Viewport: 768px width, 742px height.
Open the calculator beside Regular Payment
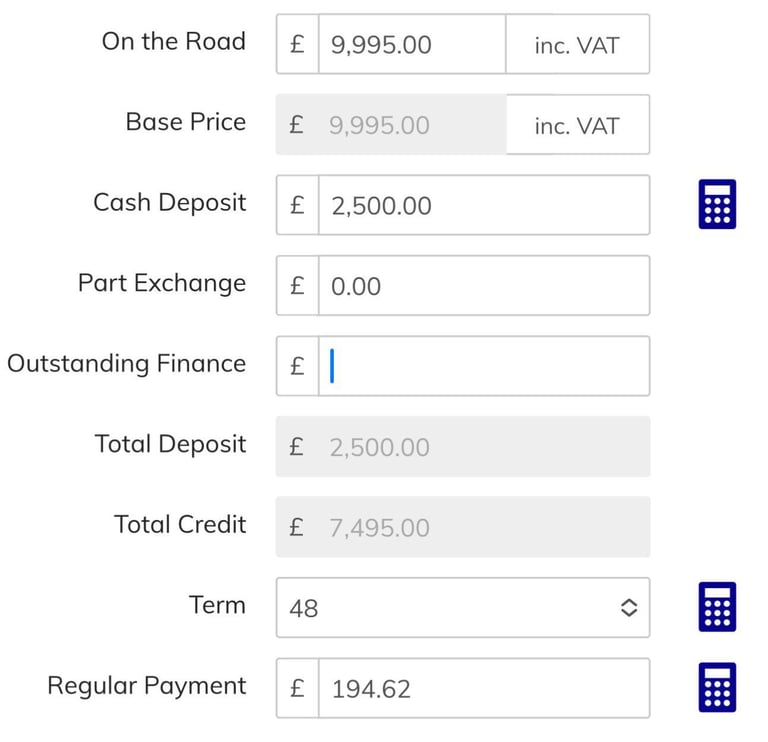click(x=717, y=687)
